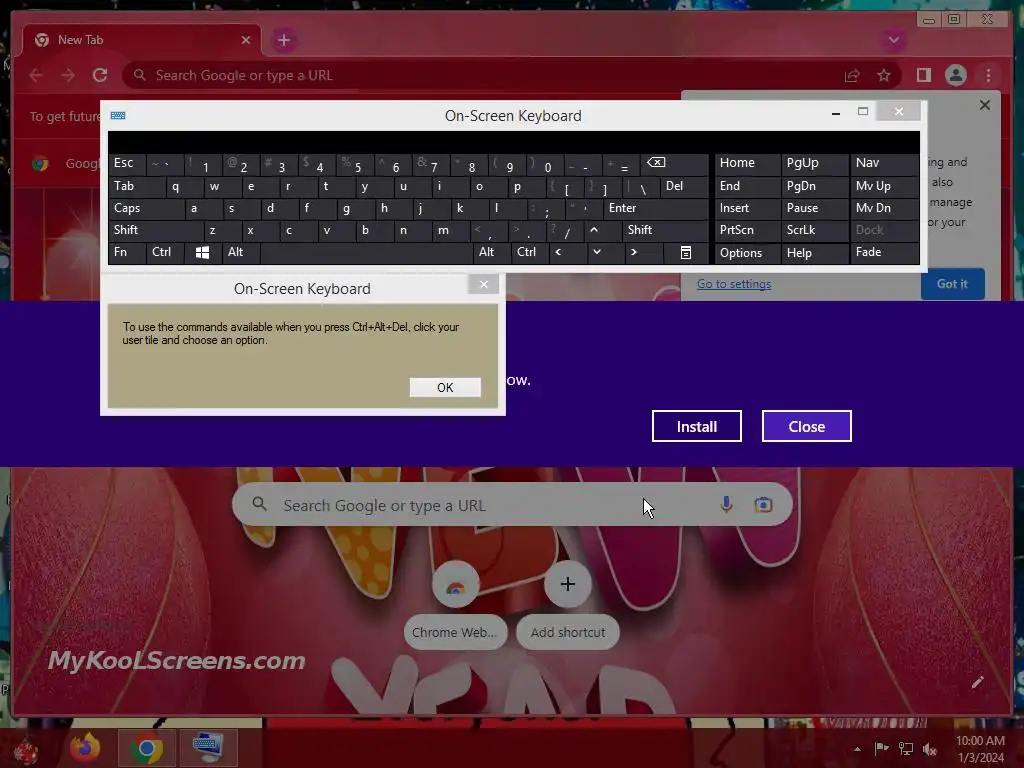Click the Install button
Screen dimensions: 1024x768
(x=697, y=426)
